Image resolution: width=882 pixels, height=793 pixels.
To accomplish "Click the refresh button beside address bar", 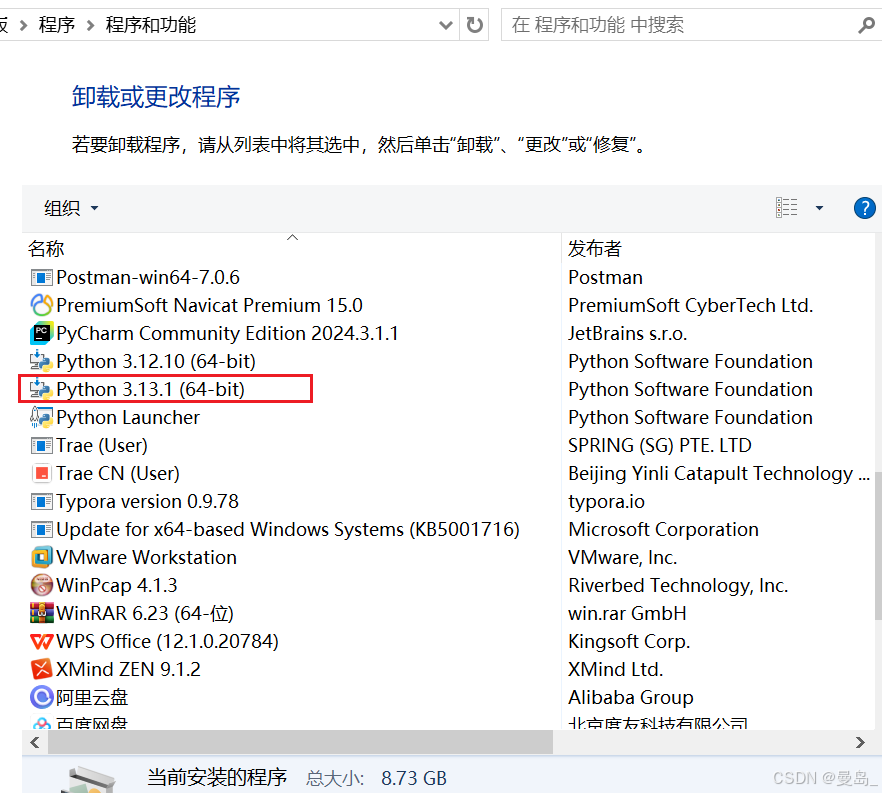I will click(x=474, y=25).
